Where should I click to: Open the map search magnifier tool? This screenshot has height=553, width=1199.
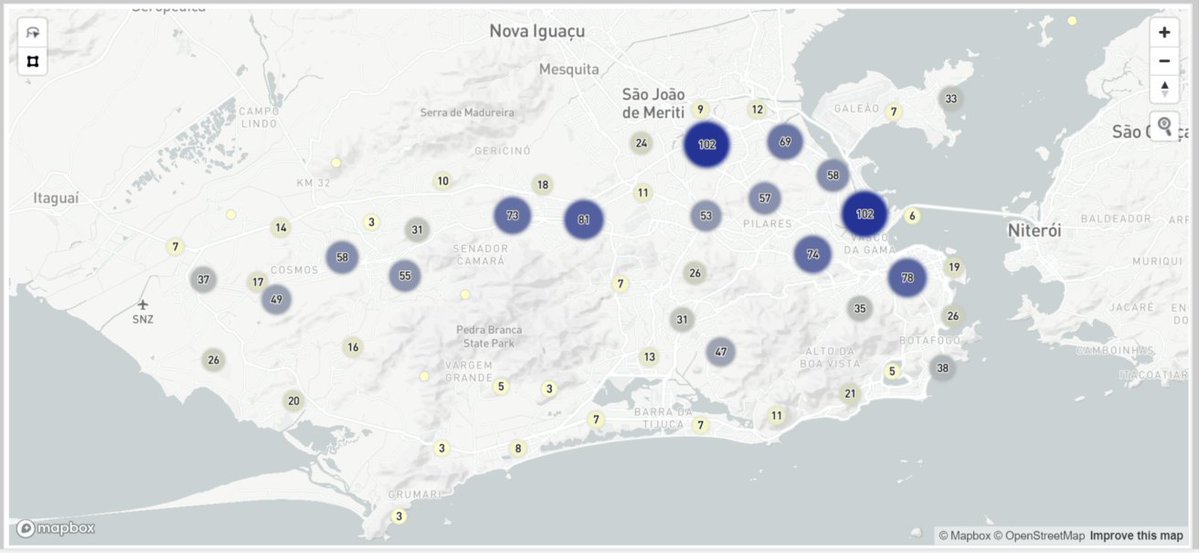click(x=1164, y=126)
